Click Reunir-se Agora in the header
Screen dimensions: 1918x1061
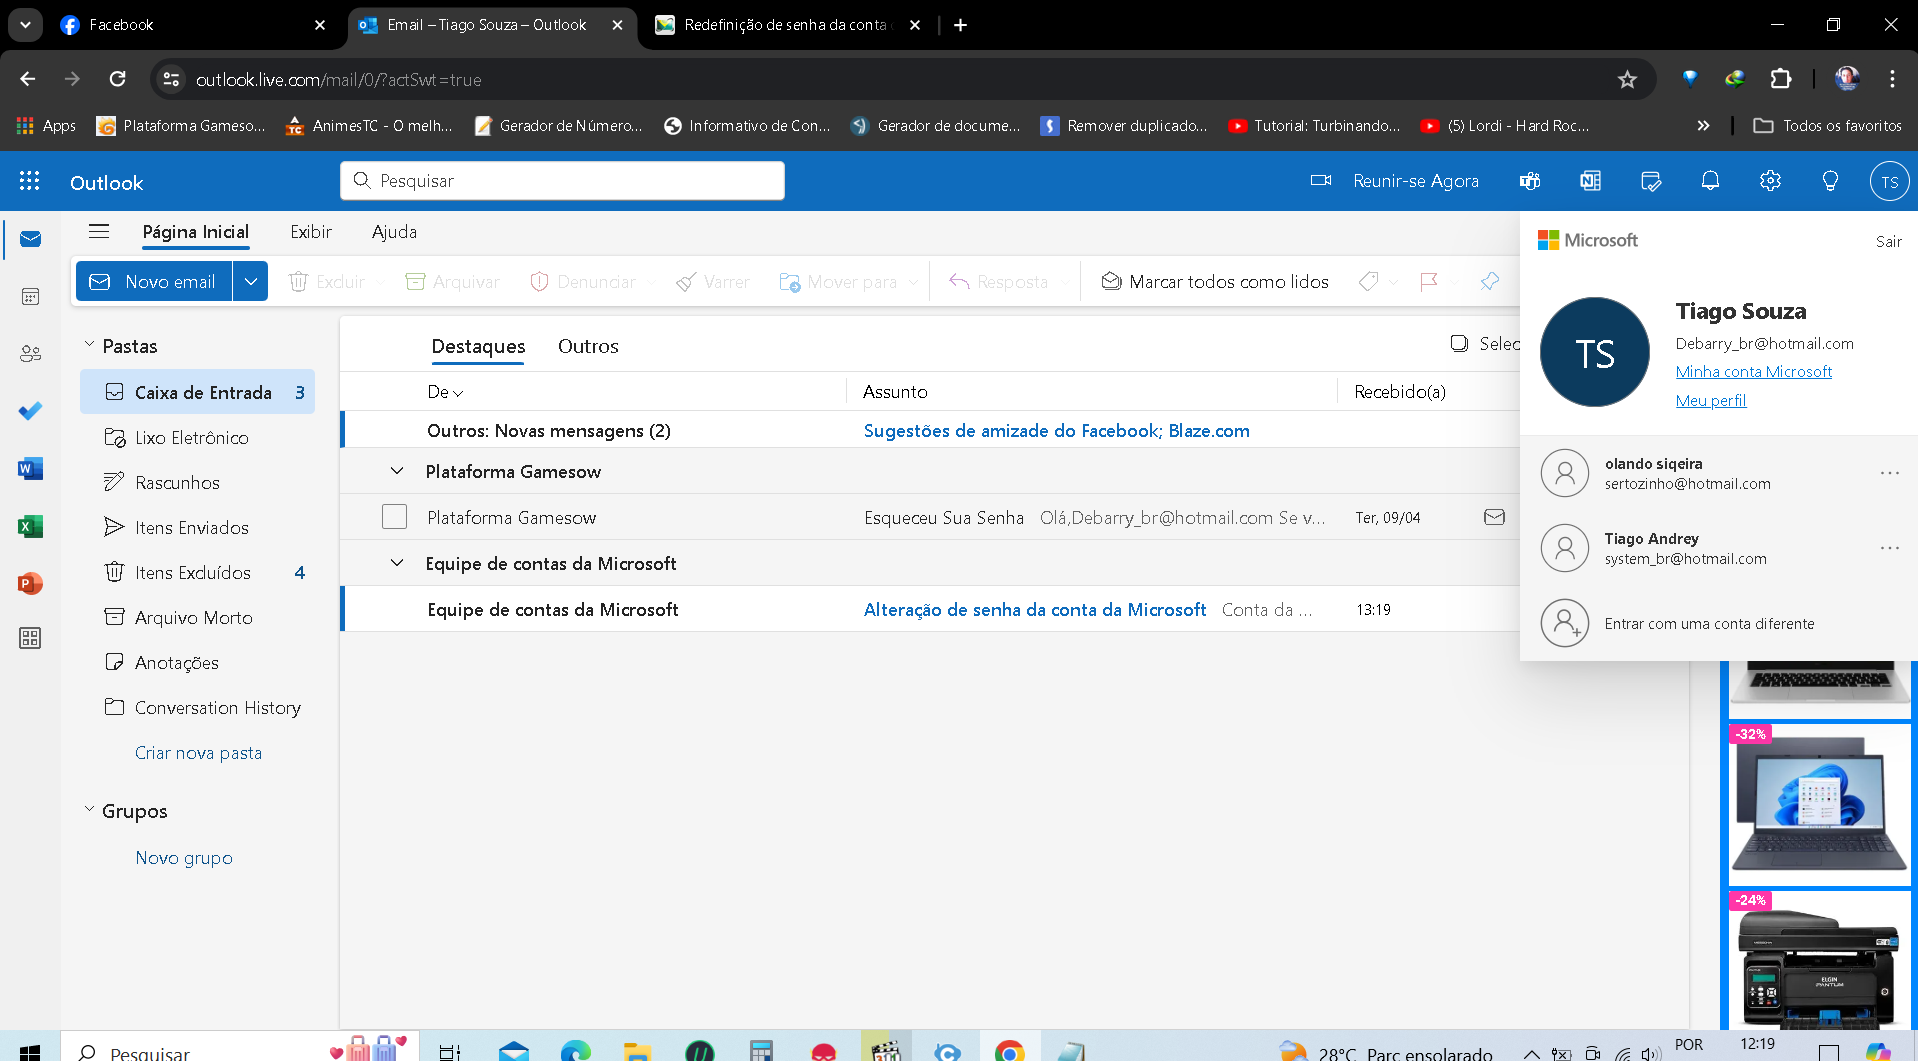(1395, 181)
